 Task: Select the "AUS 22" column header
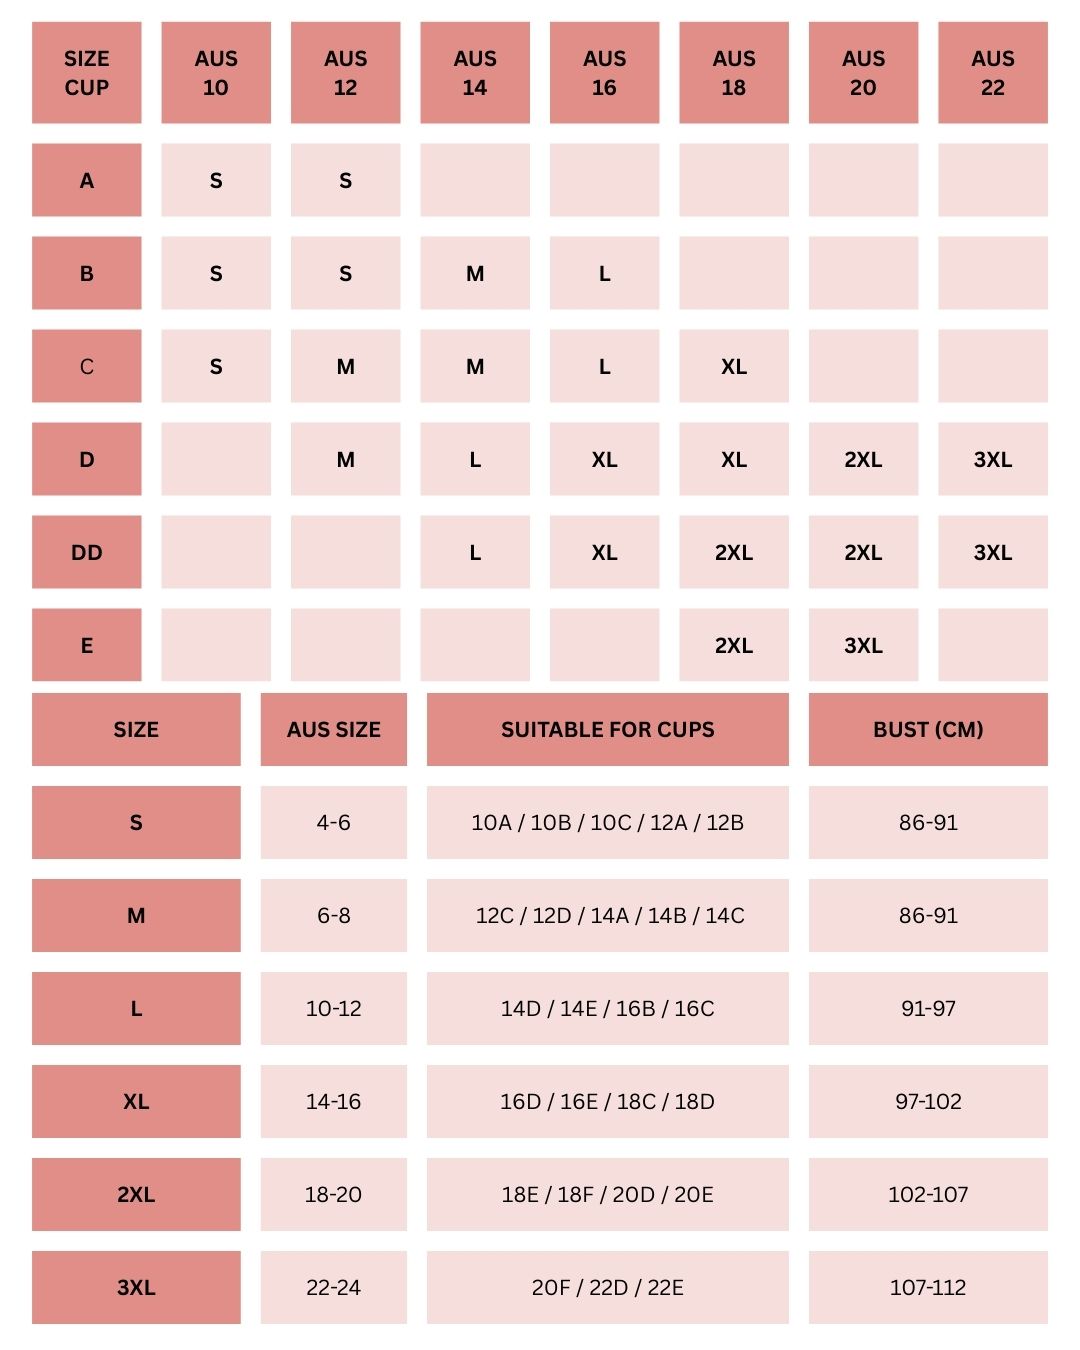point(992,73)
